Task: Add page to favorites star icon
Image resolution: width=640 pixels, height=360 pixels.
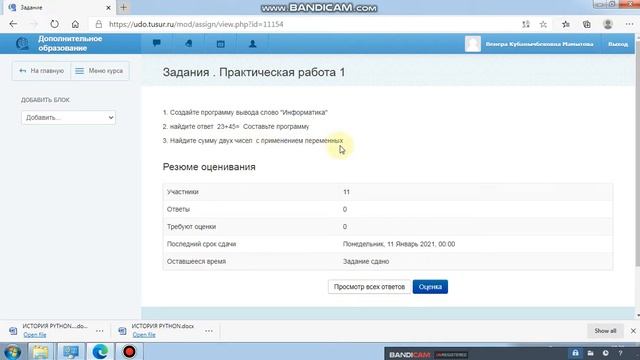Action: (543, 24)
